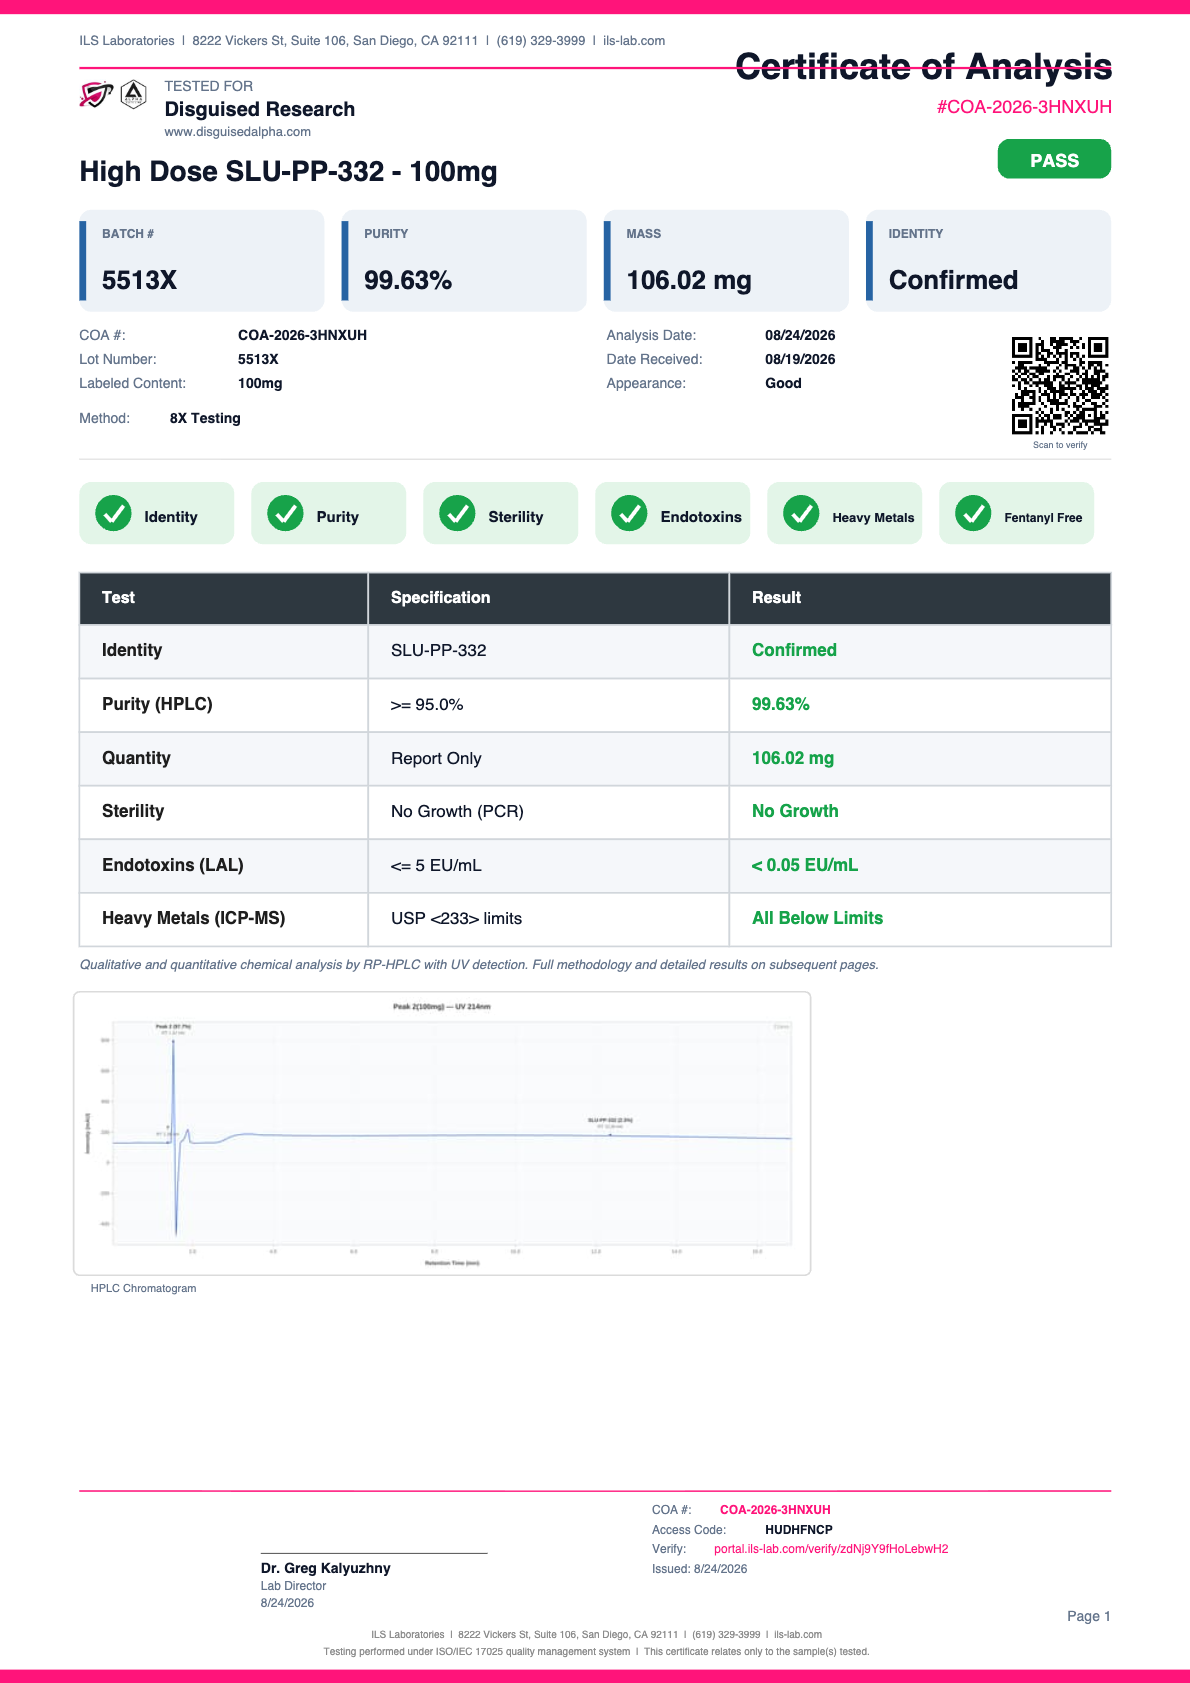Click the Endotoxins (LAL) test name

pyautogui.click(x=173, y=865)
